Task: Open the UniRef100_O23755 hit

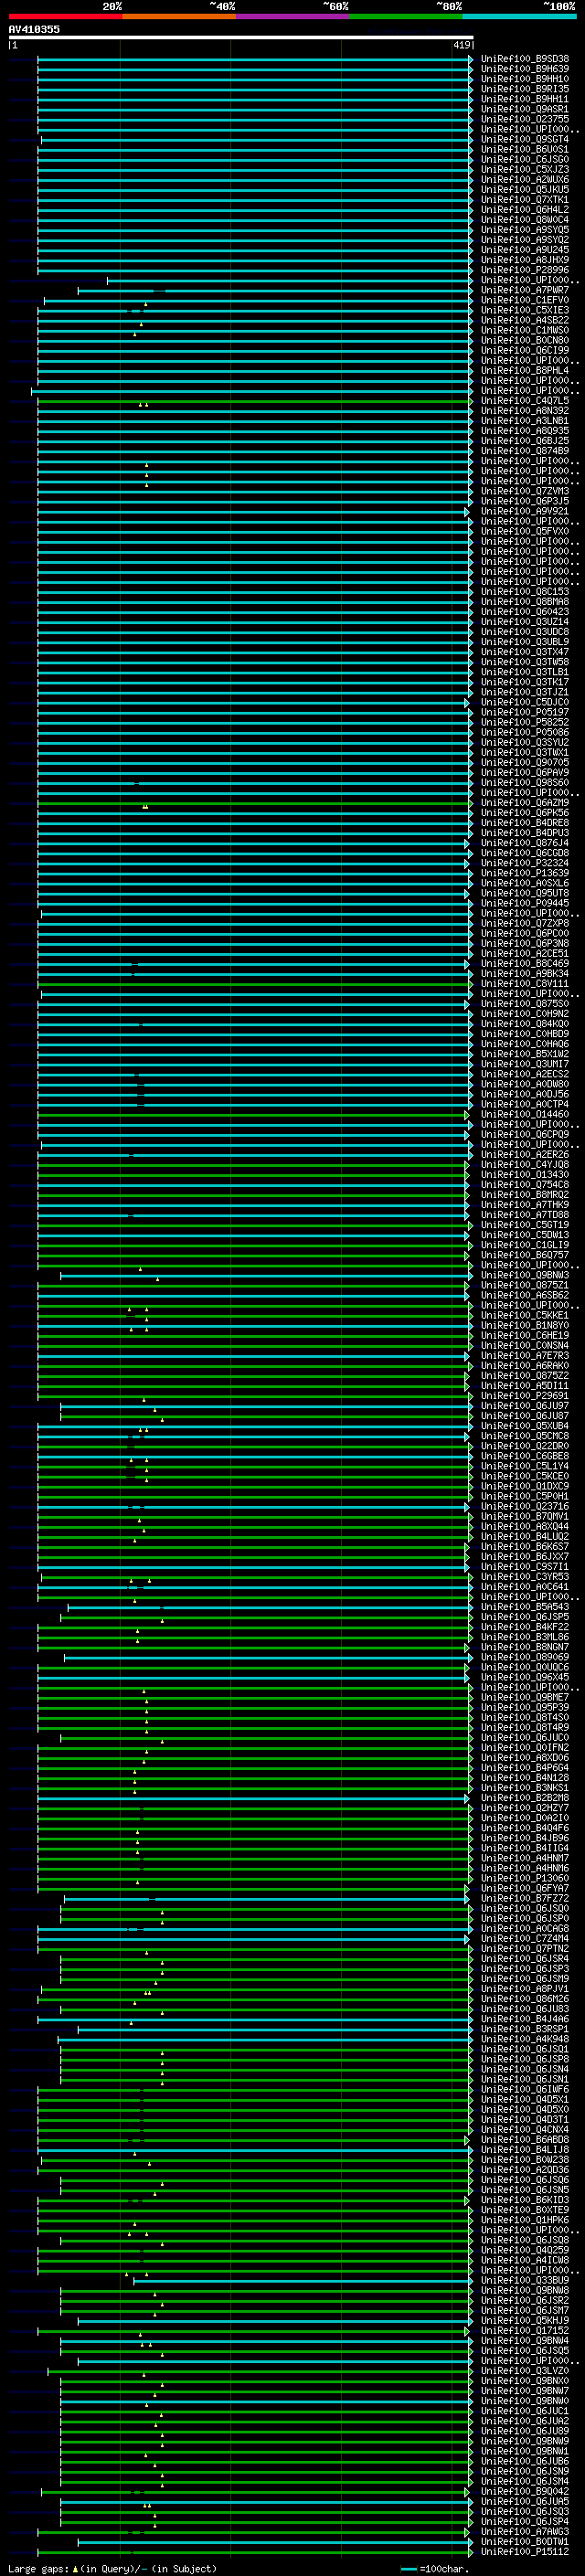Action: coord(525,119)
